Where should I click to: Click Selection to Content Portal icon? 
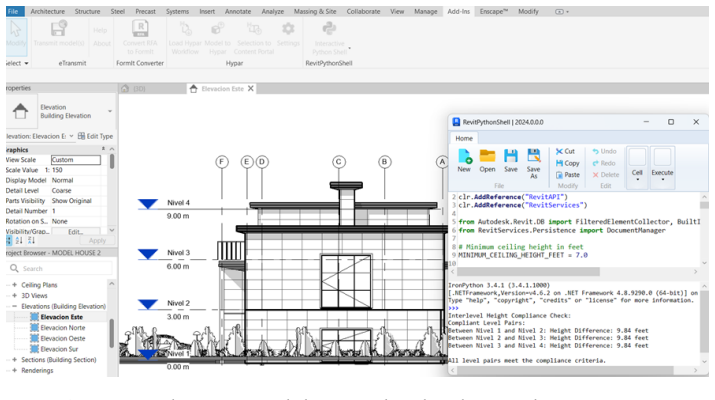(x=254, y=29)
